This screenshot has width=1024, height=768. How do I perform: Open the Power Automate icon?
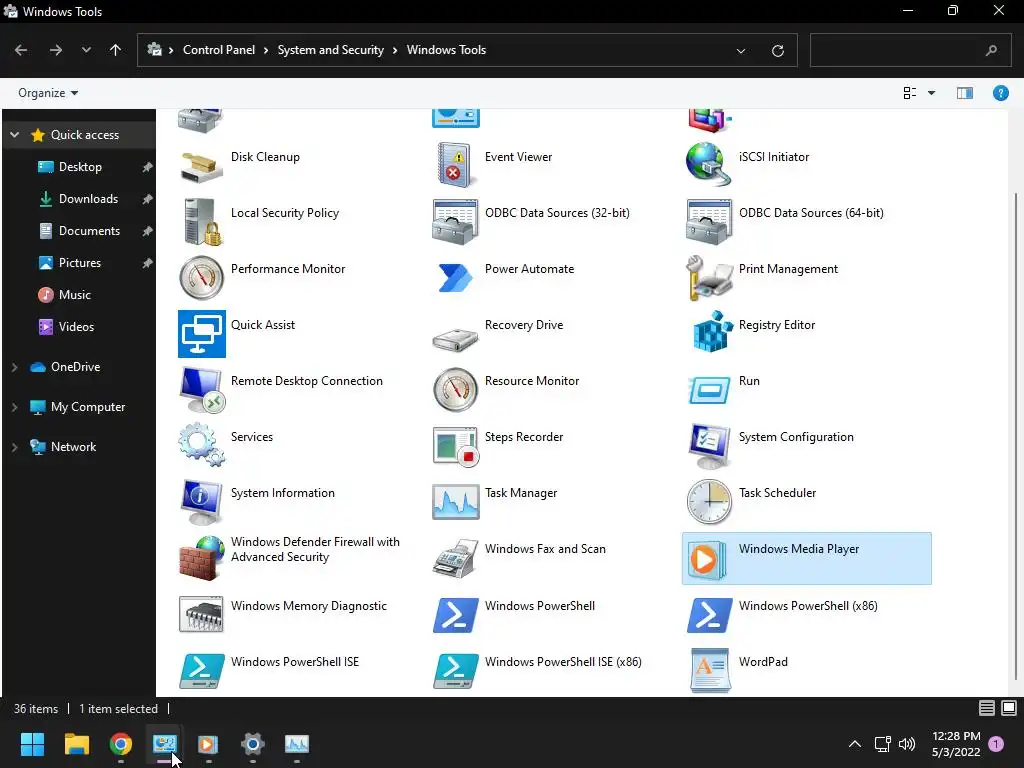pos(455,278)
